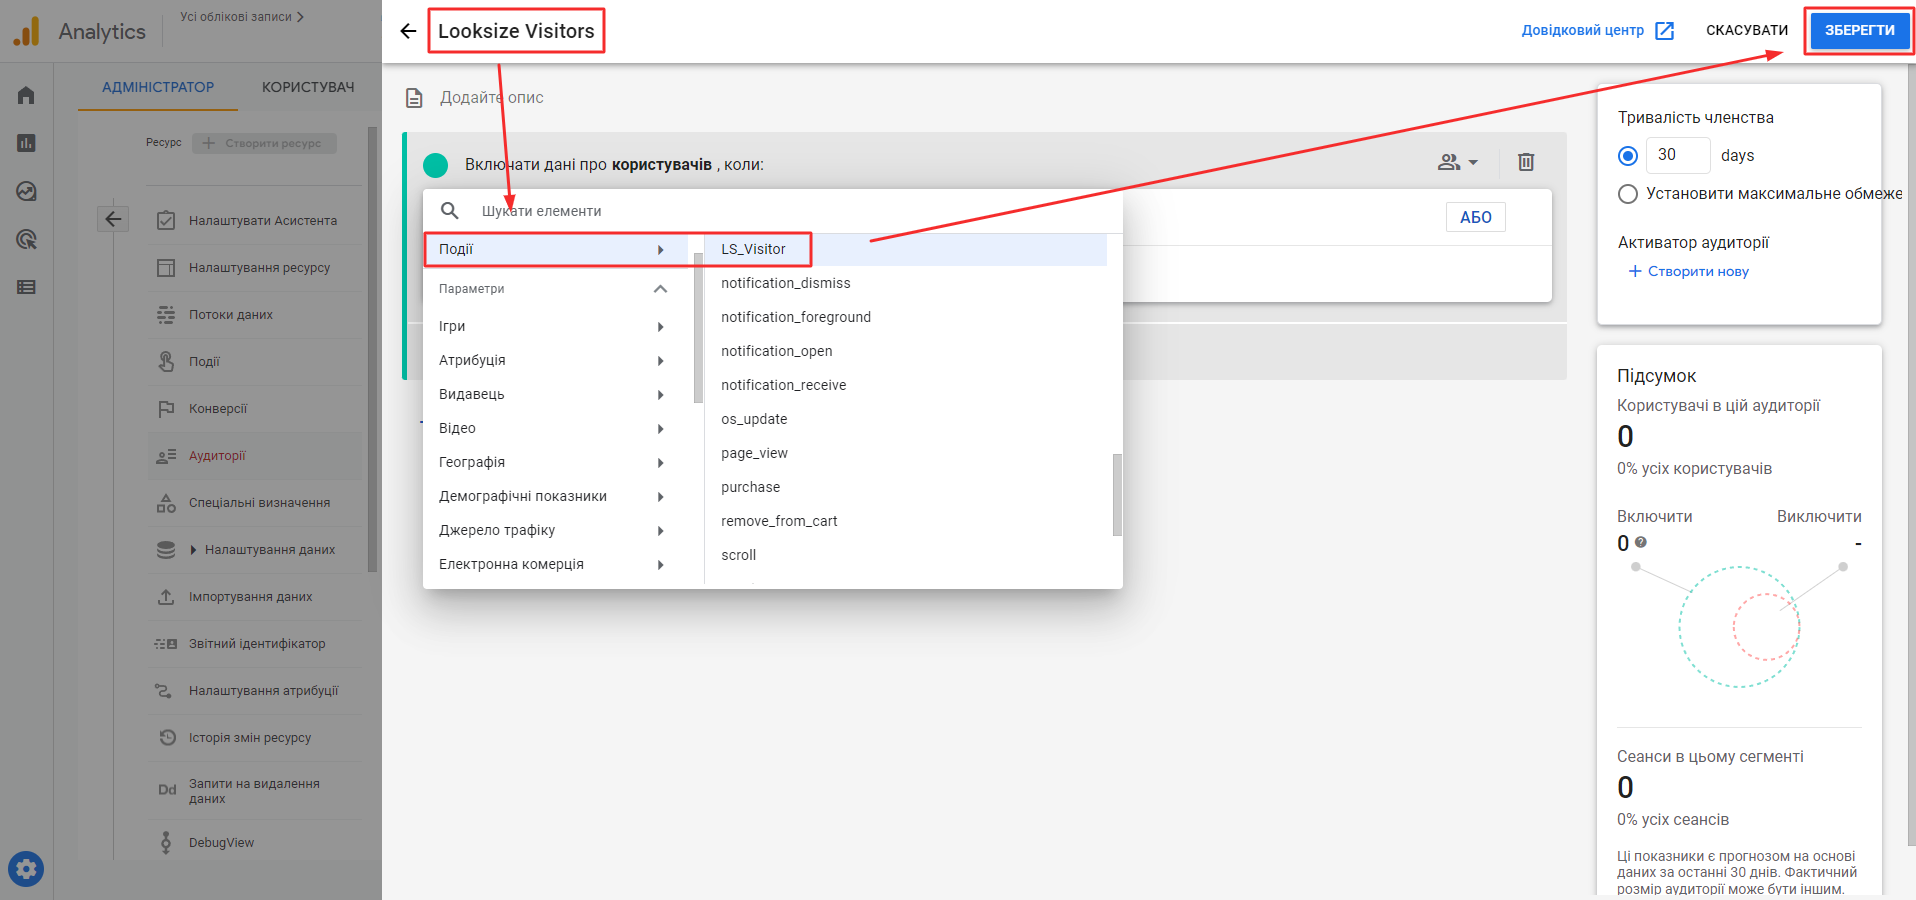Open Довідковий центр link
The height and width of the screenshot is (900, 1916).
click(x=1582, y=31)
